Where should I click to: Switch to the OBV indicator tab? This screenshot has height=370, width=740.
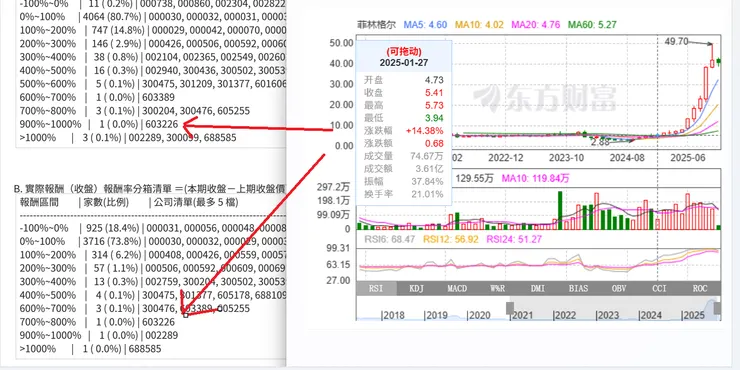619,288
